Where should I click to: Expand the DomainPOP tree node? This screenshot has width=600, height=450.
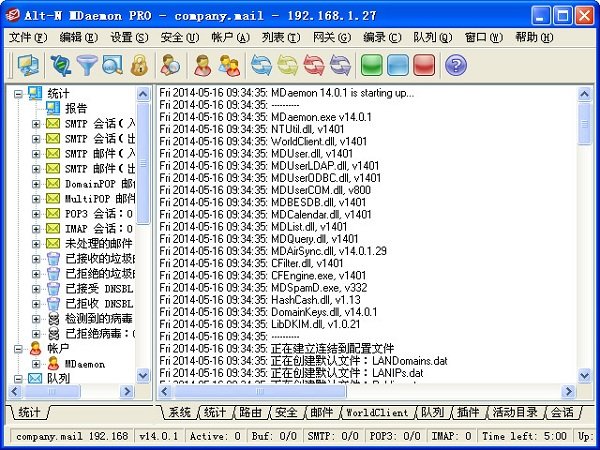click(x=36, y=184)
